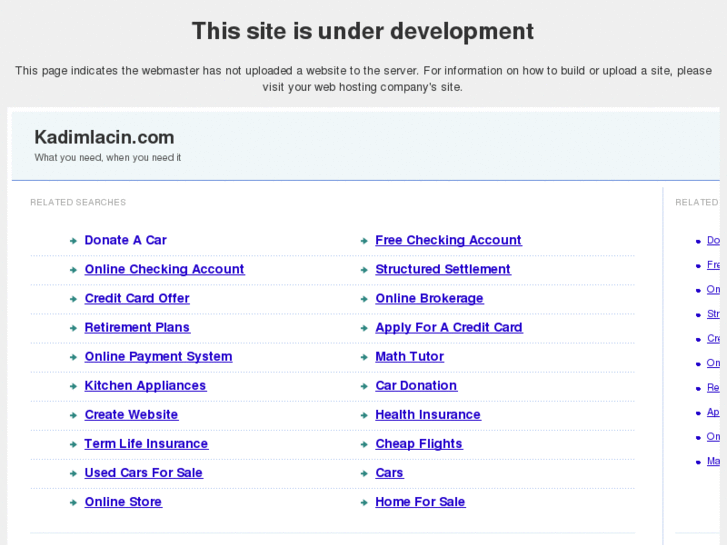Click the arrow icon beside Cheap Flights
The height and width of the screenshot is (545, 727).
click(364, 444)
